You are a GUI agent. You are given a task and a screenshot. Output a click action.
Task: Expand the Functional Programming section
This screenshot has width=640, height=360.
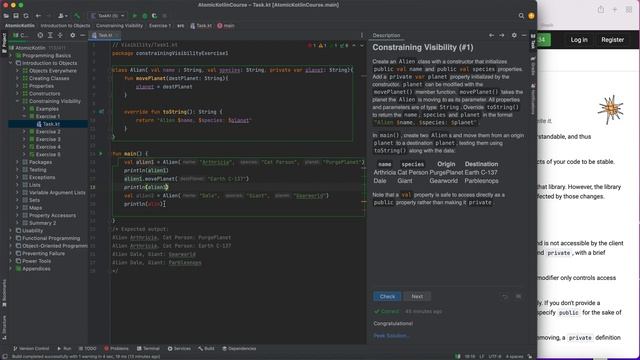pos(11,238)
